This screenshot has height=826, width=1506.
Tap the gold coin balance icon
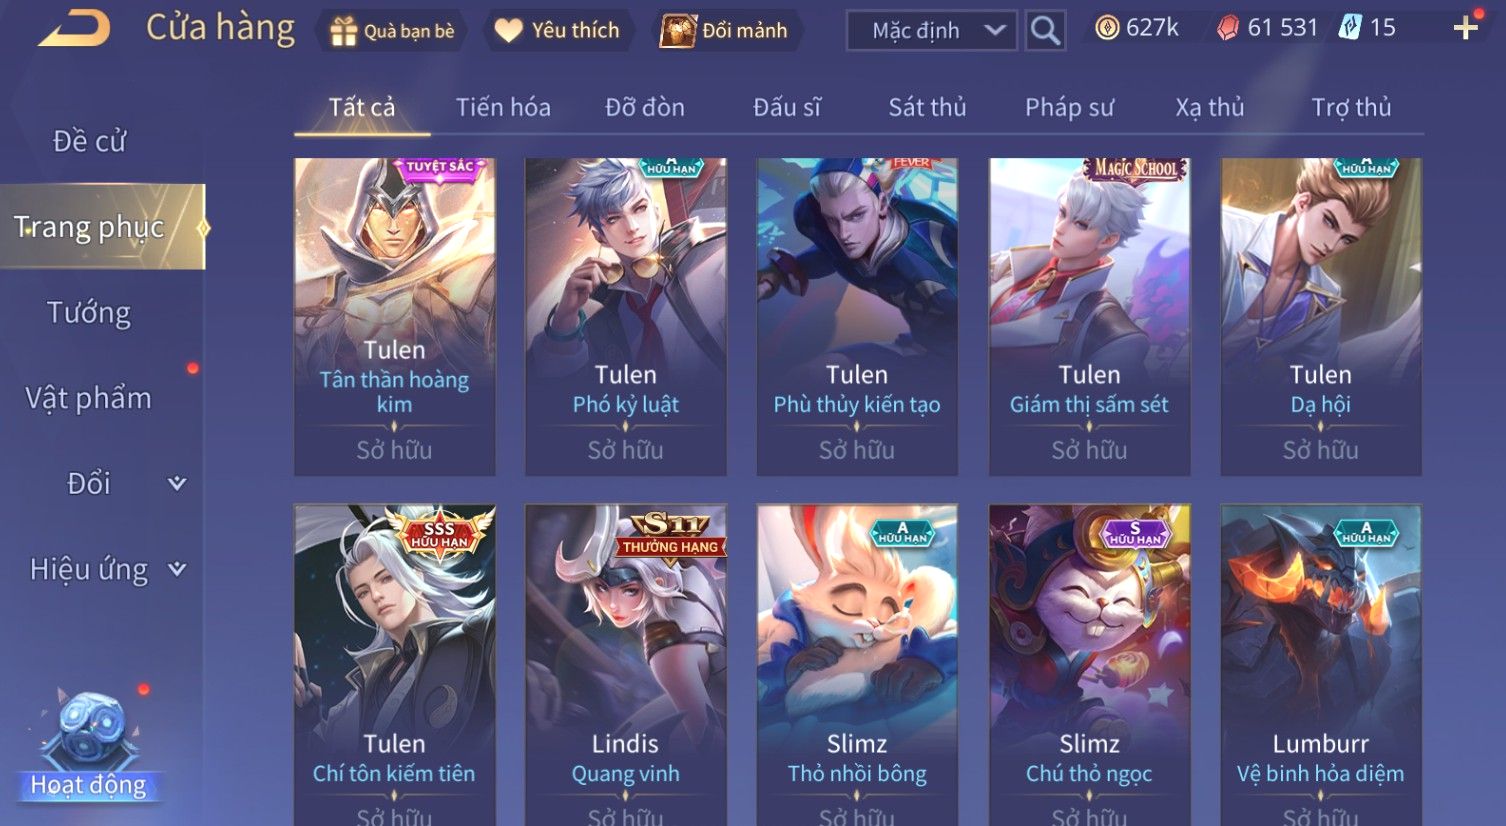coord(1107,28)
